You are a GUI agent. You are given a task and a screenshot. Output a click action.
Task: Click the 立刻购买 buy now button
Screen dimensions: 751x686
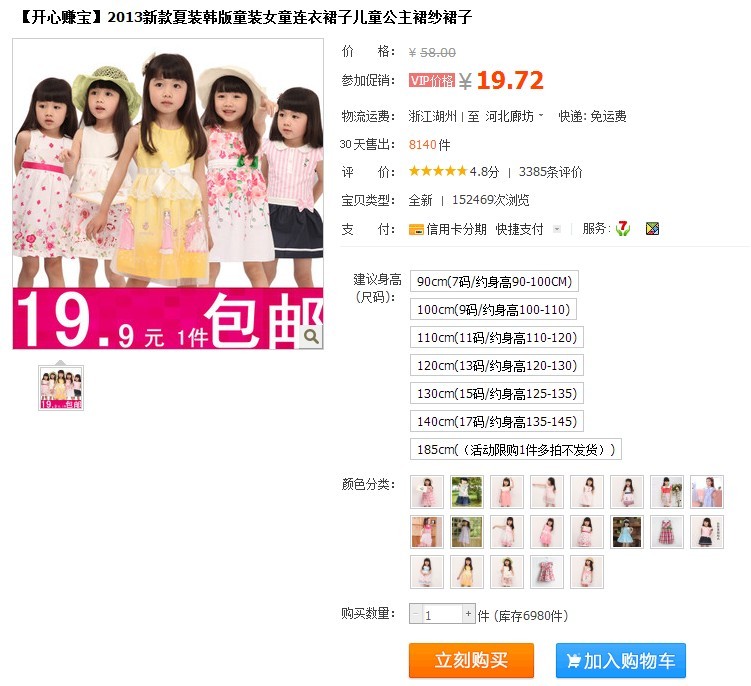(471, 660)
